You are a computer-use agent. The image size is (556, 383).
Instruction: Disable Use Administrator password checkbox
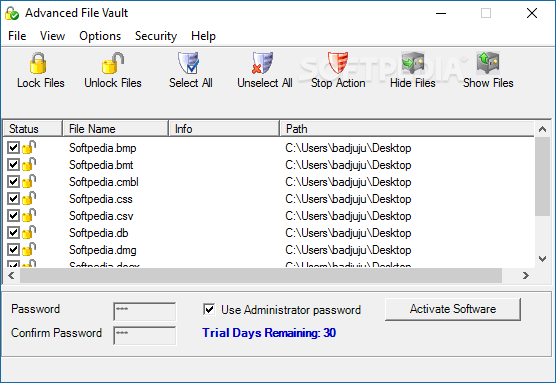pos(209,309)
